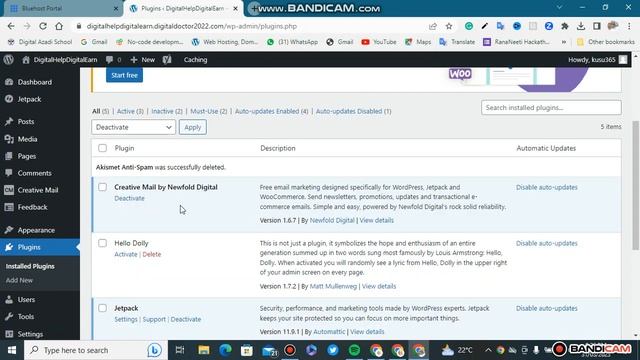Screen dimensions: 640x360
Task: Visit site via DigitalHelpDigitalEarn home icon
Action: point(60,60)
